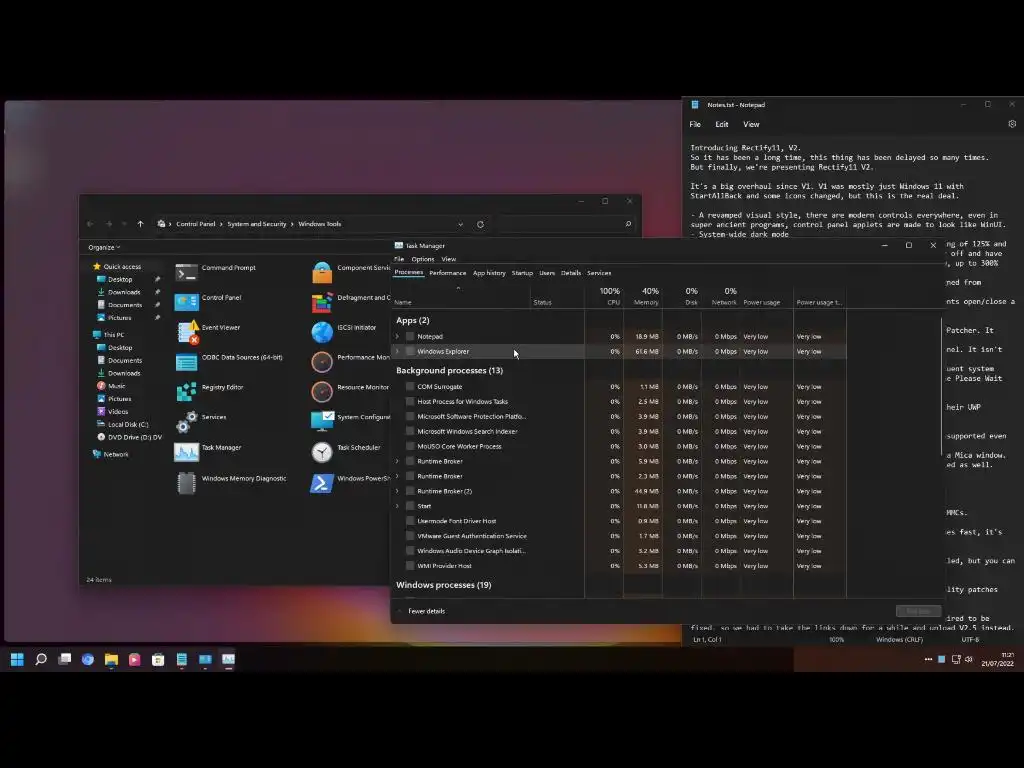Viewport: 1024px width, 768px height.
Task: Select VMware Guest Authentication Service row
Action: coord(619,536)
